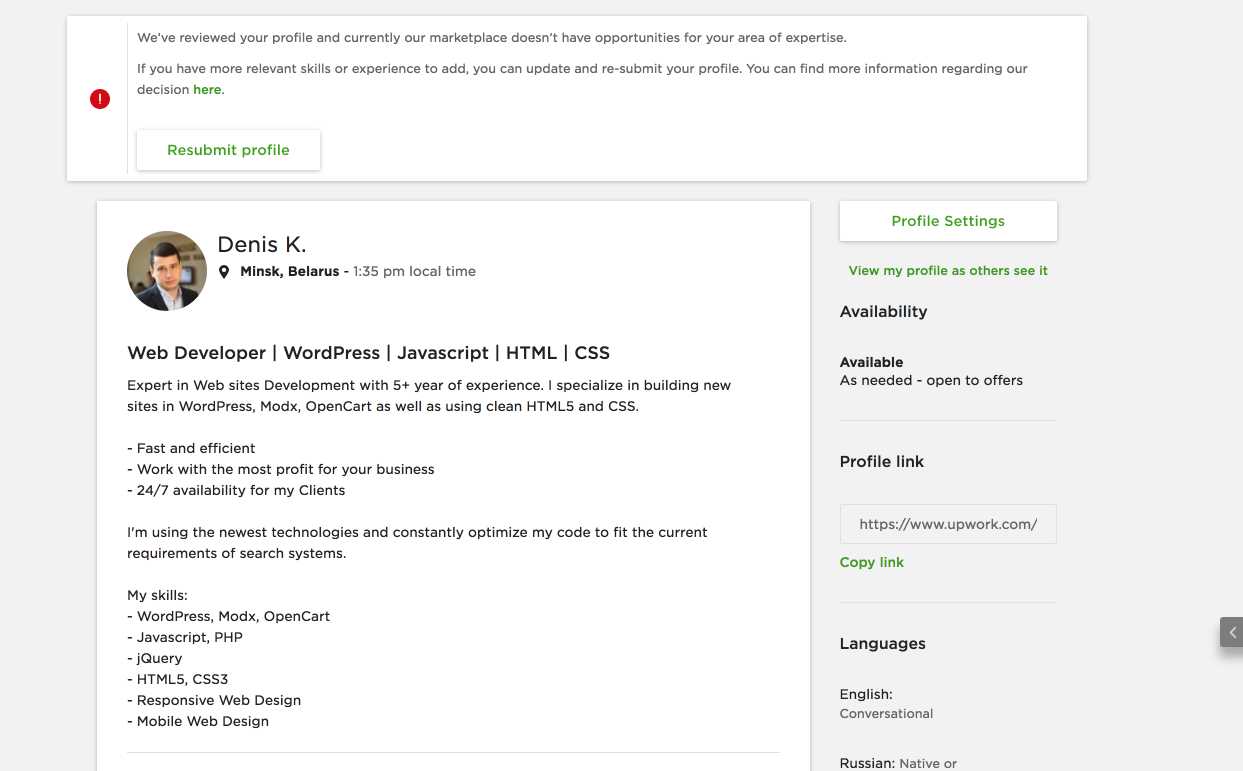Click the Availability heading
The height and width of the screenshot is (771, 1243).
click(883, 312)
